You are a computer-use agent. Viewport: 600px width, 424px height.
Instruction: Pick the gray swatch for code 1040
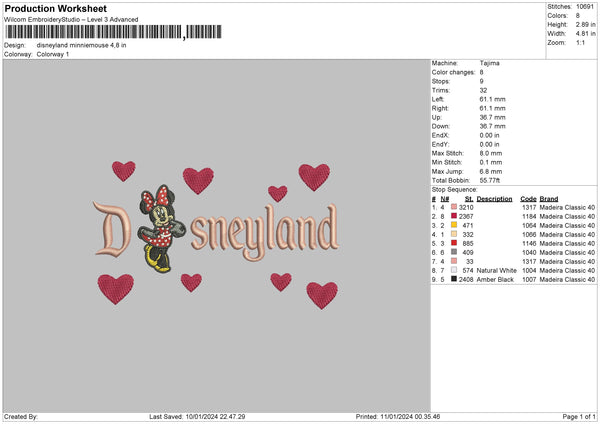point(454,252)
